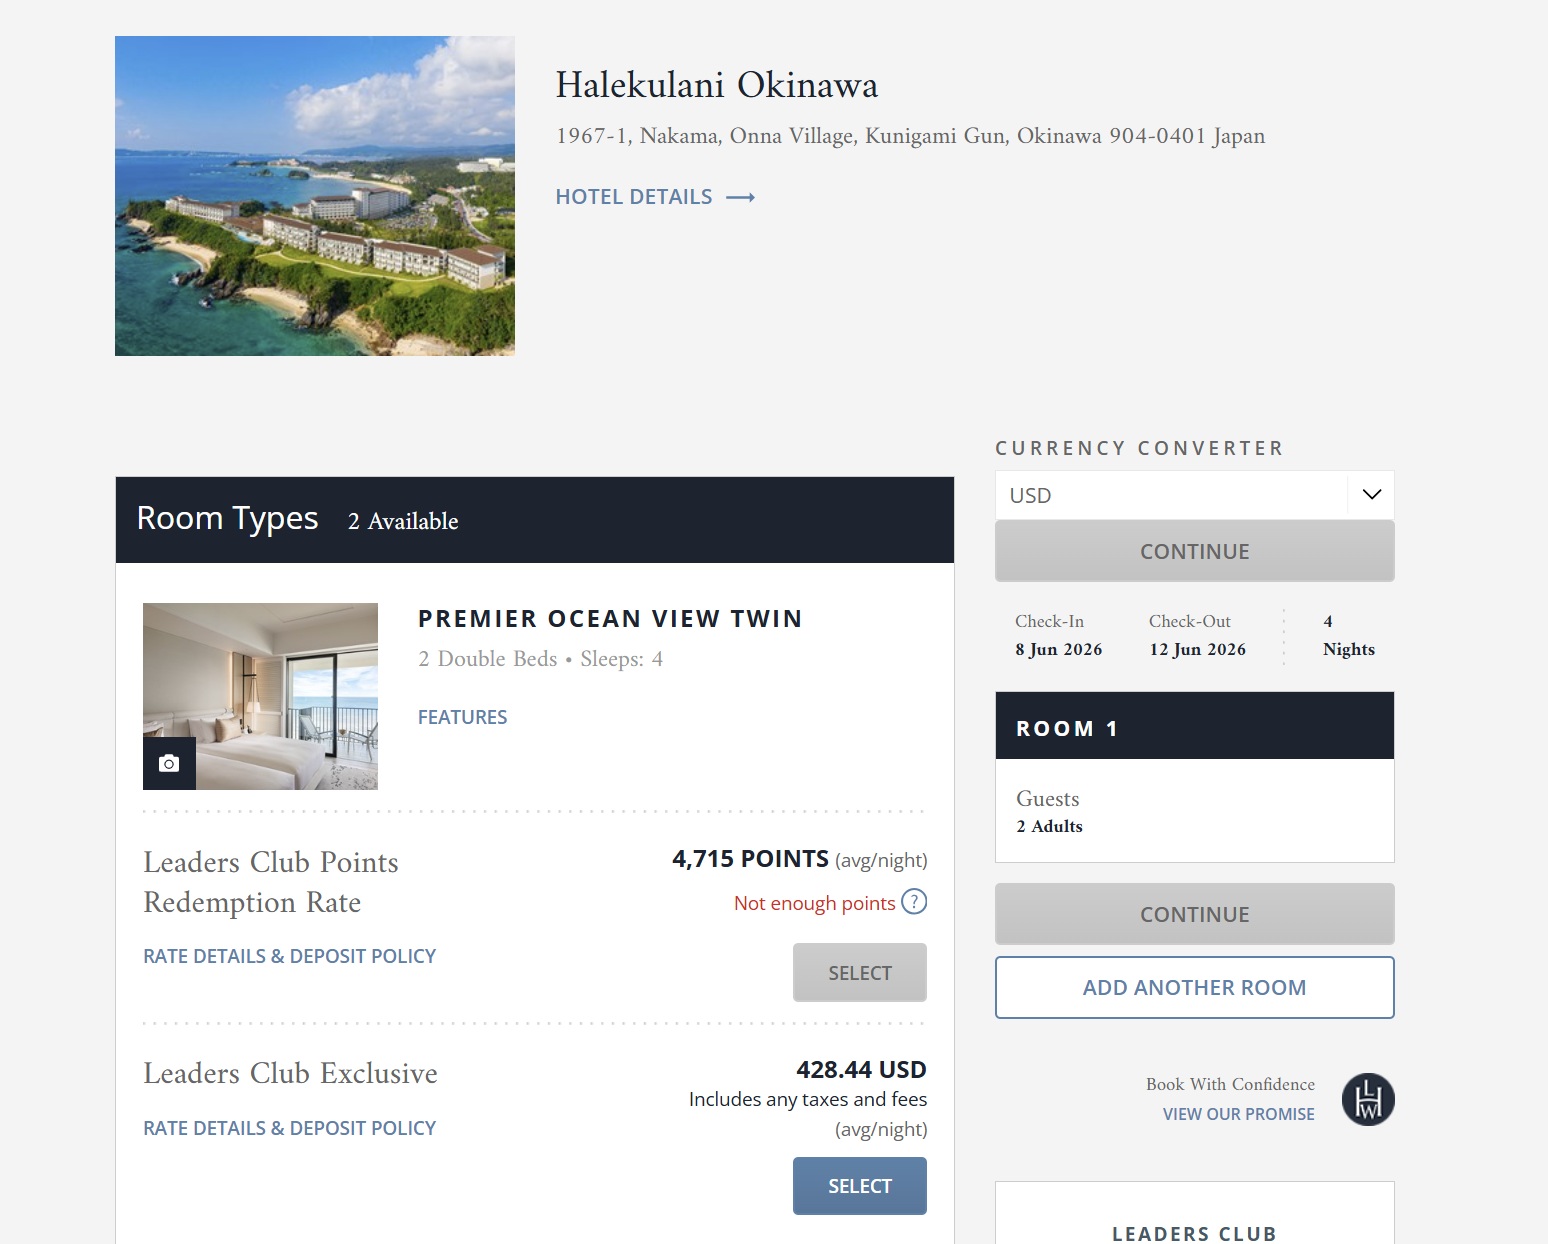Click the Not enough points help icon
The height and width of the screenshot is (1244, 1548).
pyautogui.click(x=914, y=902)
